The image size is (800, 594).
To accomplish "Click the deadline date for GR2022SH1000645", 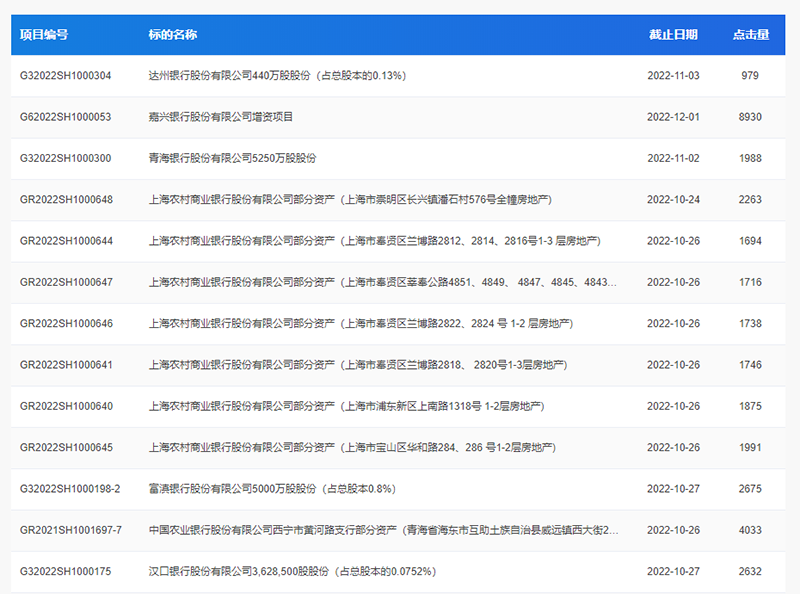I will 673,448.
